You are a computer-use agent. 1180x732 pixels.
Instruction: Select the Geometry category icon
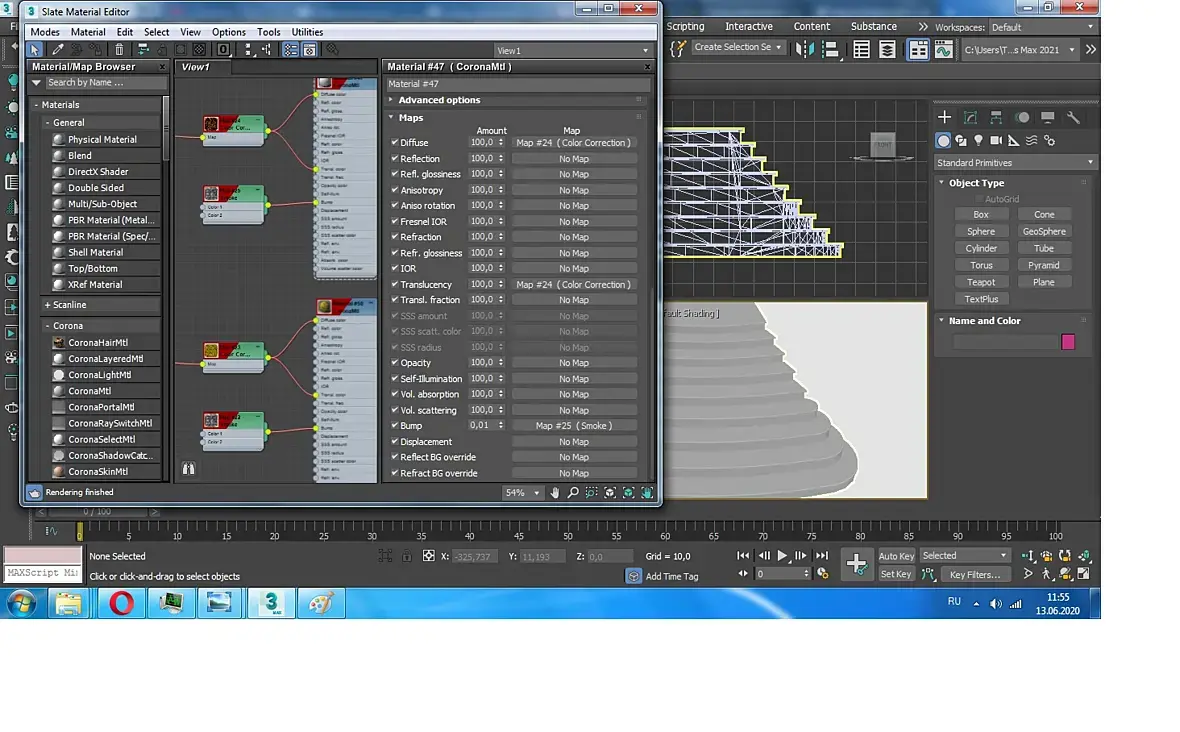[943, 141]
